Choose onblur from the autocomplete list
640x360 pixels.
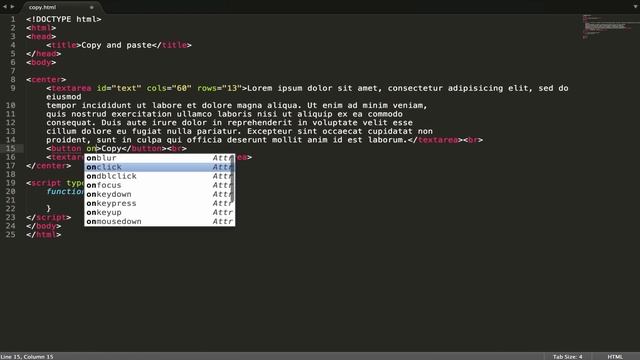pyautogui.click(x=160, y=158)
